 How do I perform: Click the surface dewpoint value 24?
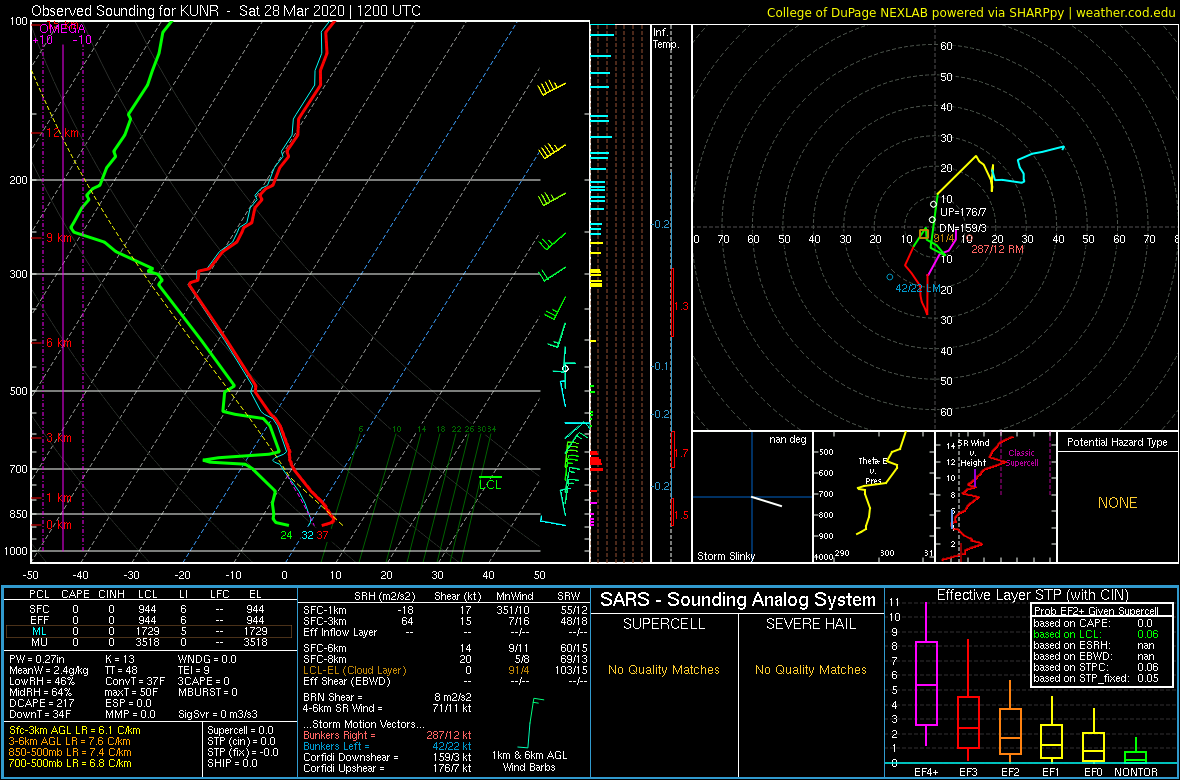click(286, 535)
